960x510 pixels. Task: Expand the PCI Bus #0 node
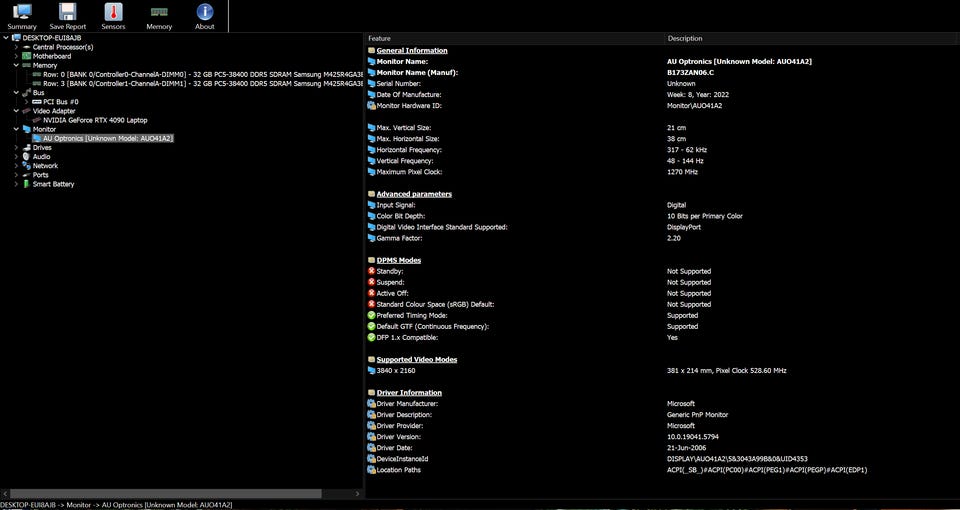pos(27,102)
